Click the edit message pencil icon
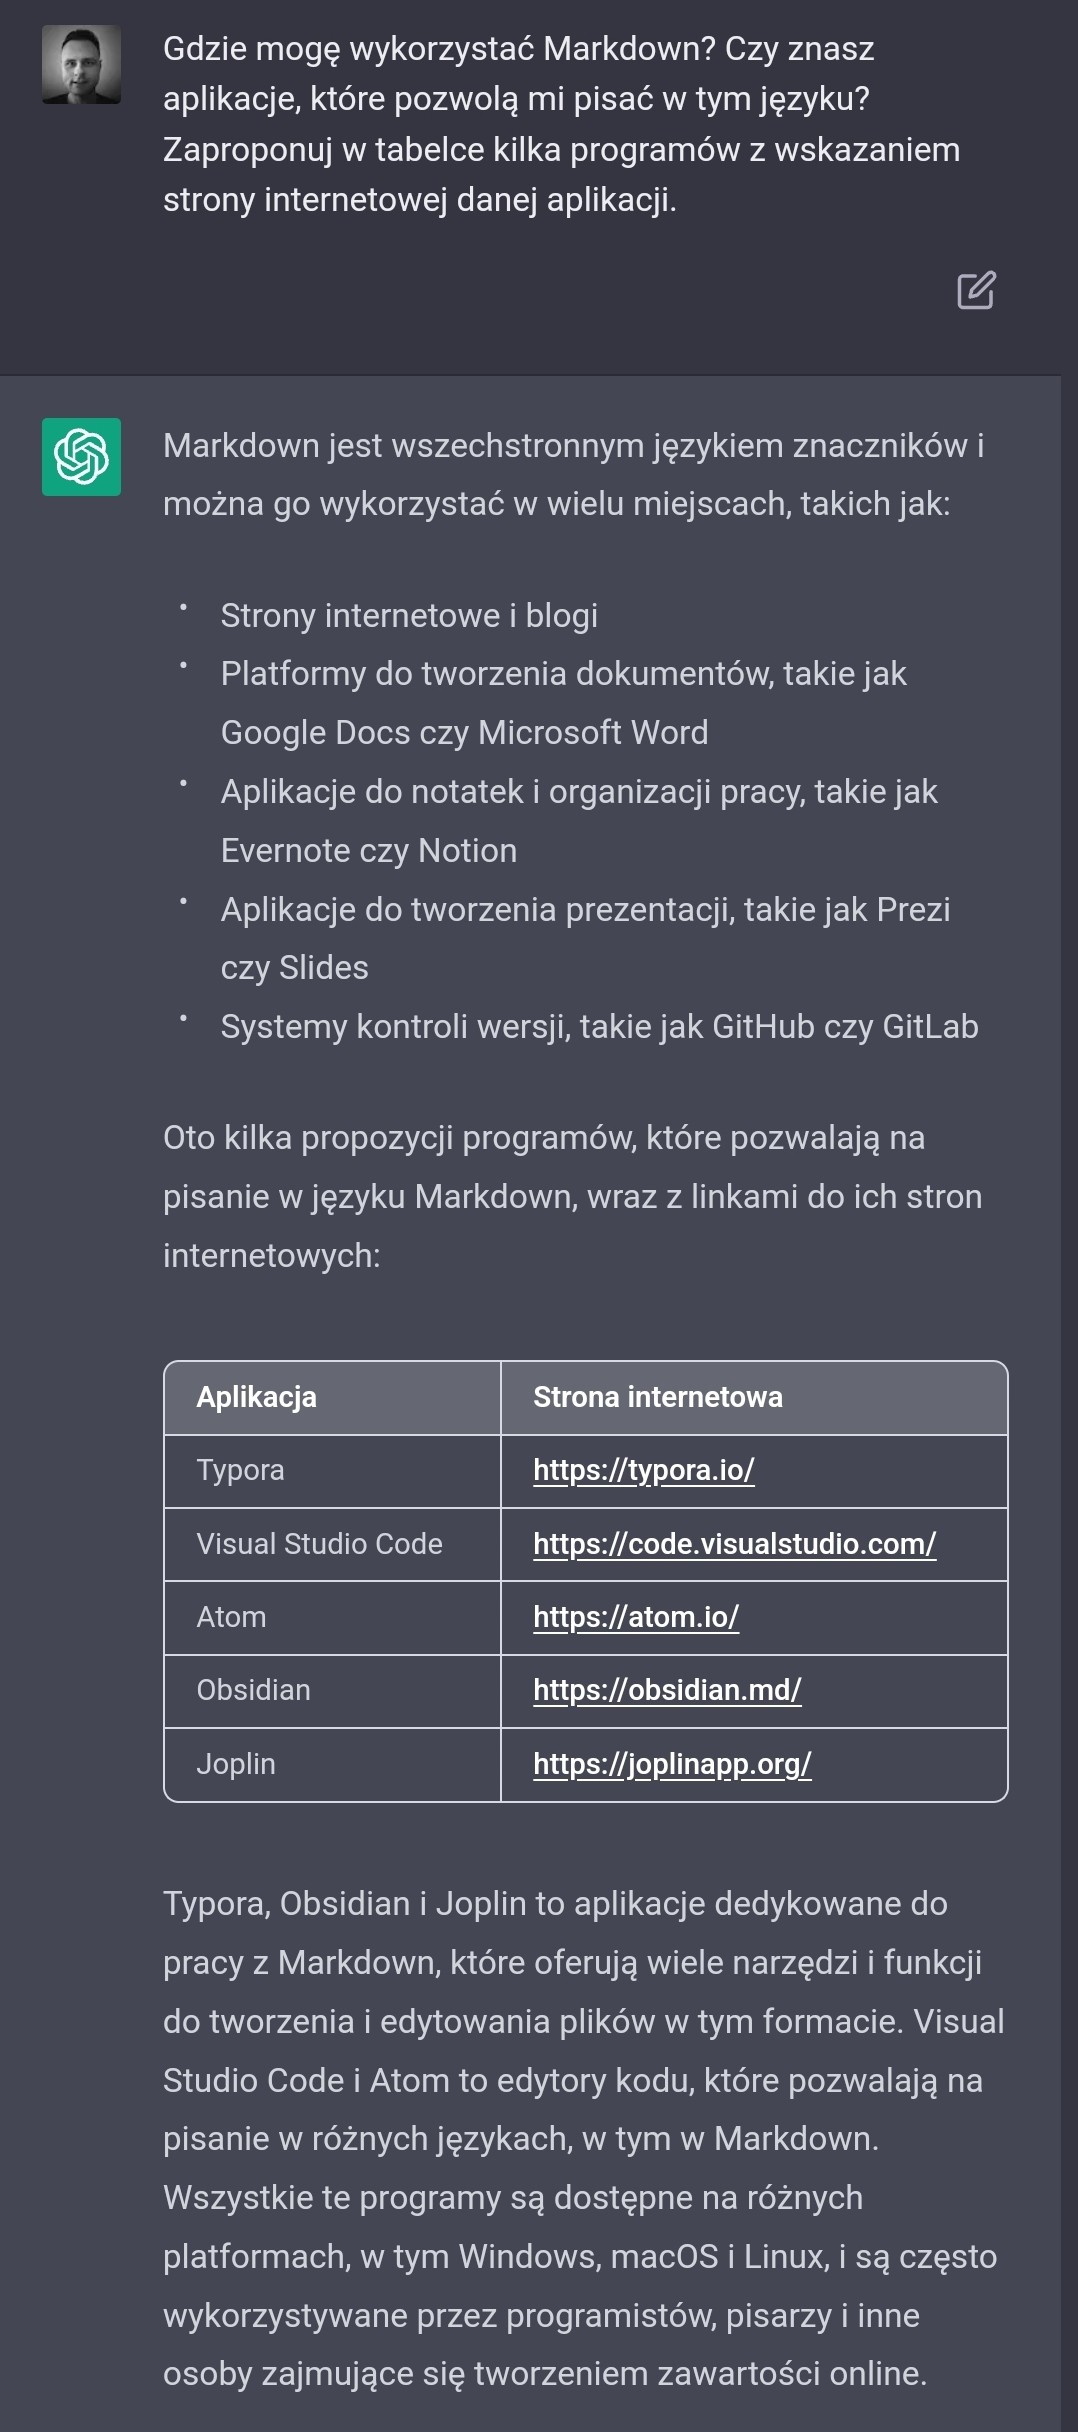 point(975,290)
